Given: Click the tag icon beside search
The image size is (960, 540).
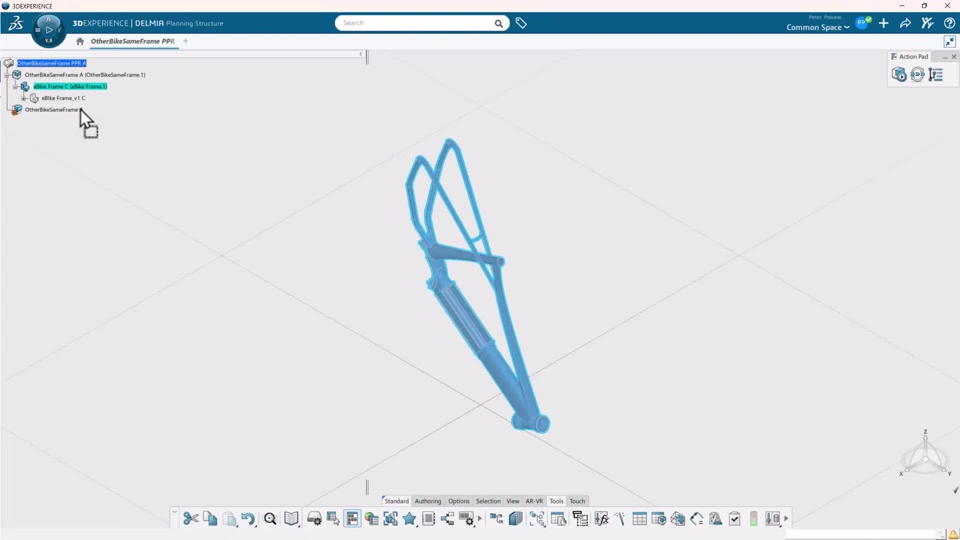Looking at the screenshot, I should tap(521, 23).
